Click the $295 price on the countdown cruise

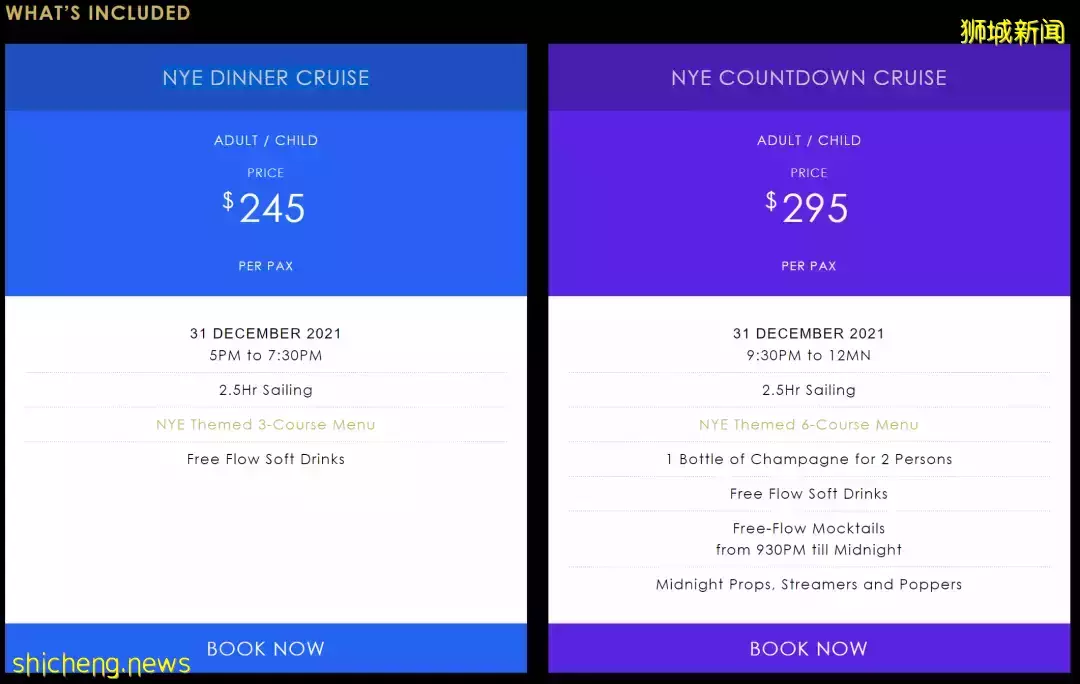click(807, 207)
